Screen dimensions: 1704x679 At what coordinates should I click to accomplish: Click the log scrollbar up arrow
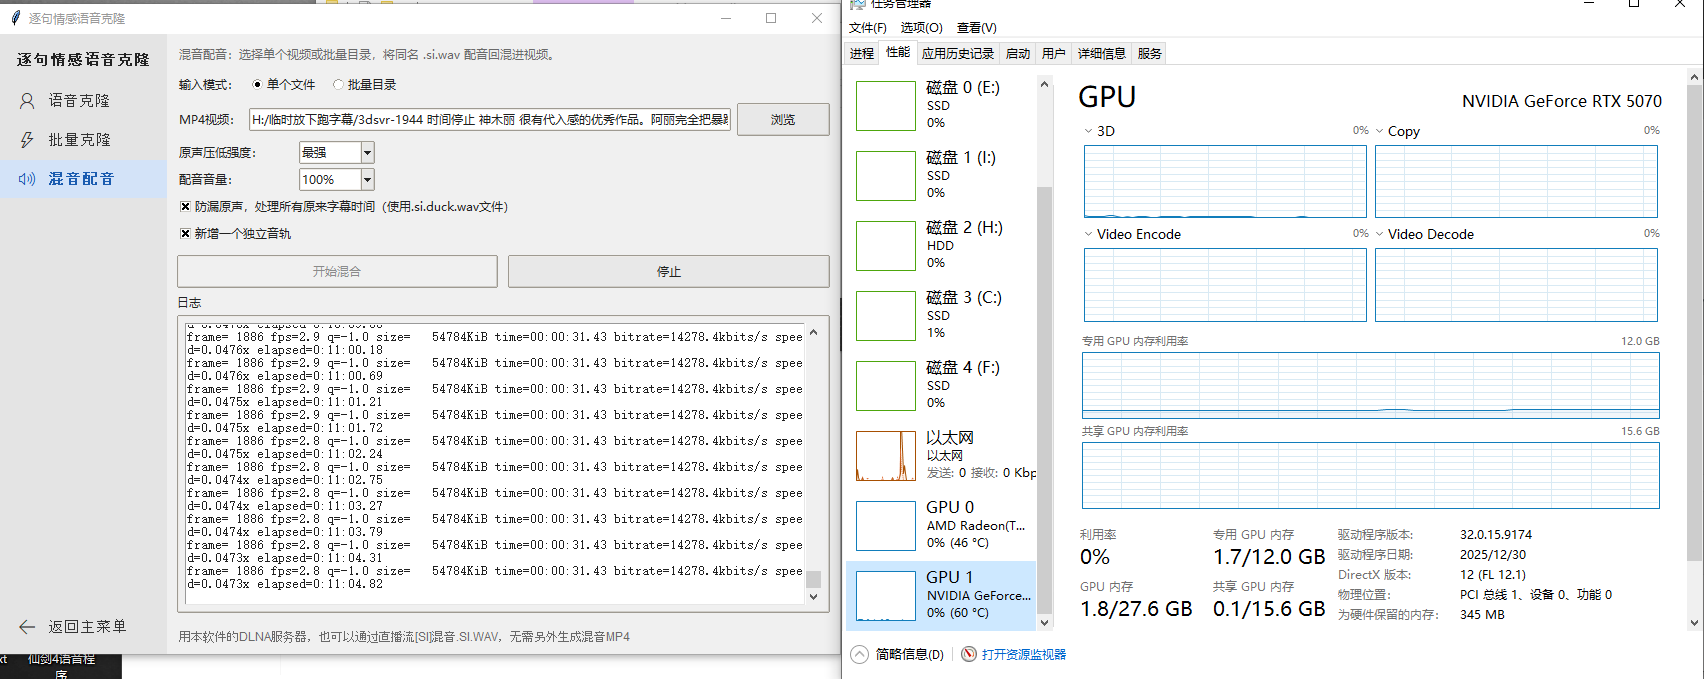point(813,332)
